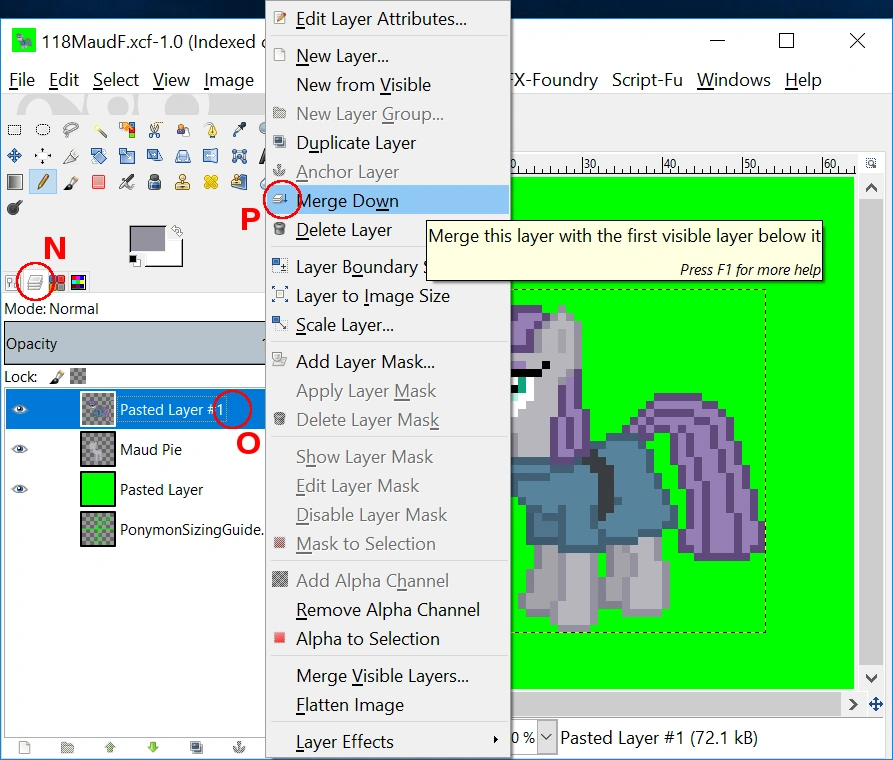Select the Move tool

point(14,156)
